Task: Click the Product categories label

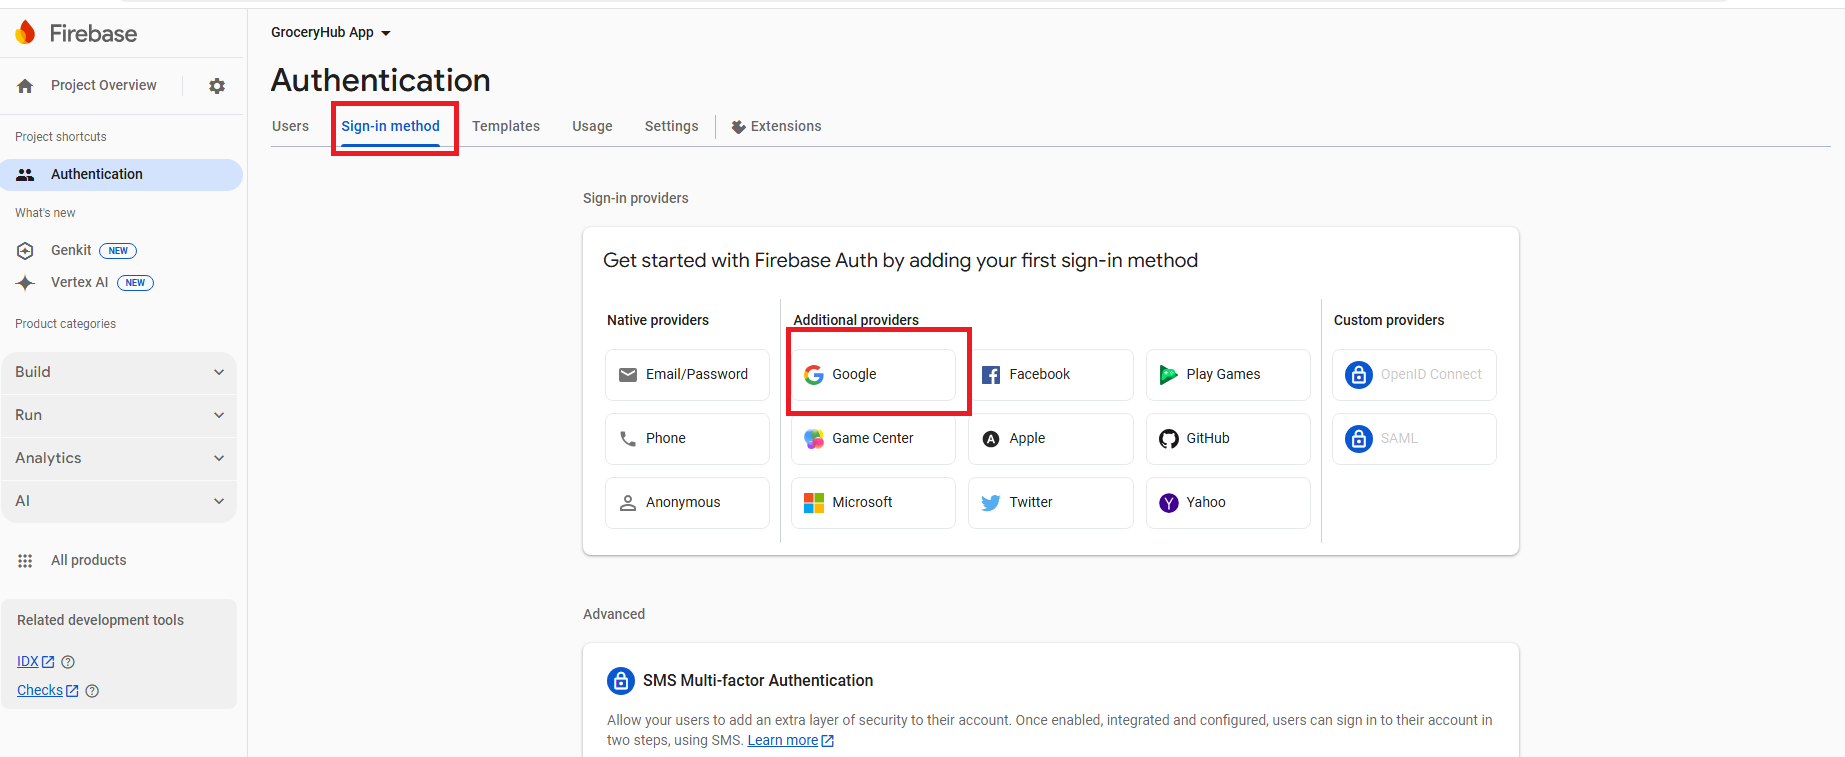Action: (65, 324)
